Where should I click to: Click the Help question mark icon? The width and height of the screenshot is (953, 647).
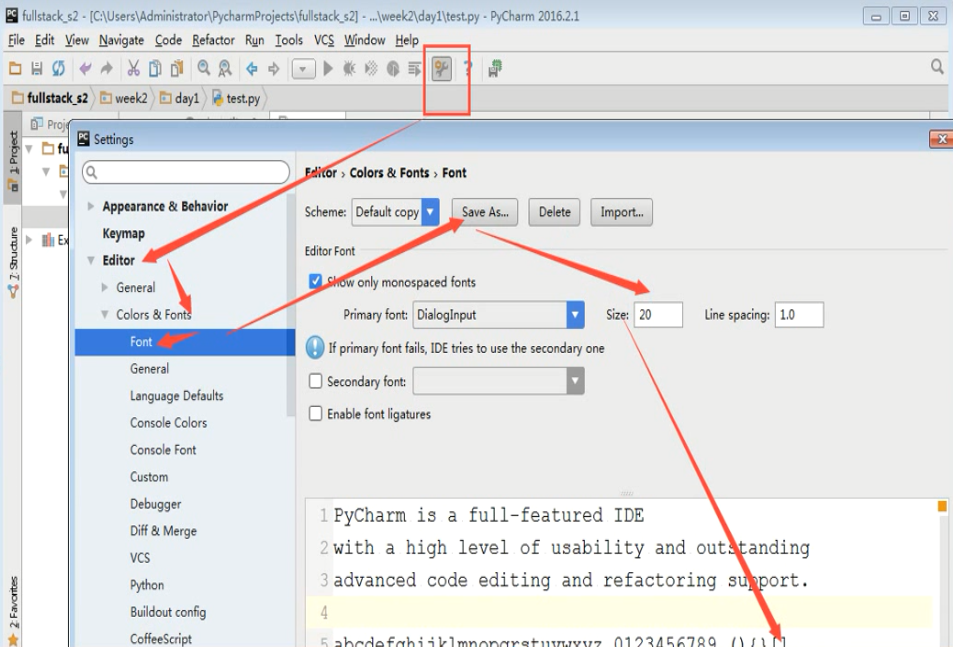click(x=468, y=69)
